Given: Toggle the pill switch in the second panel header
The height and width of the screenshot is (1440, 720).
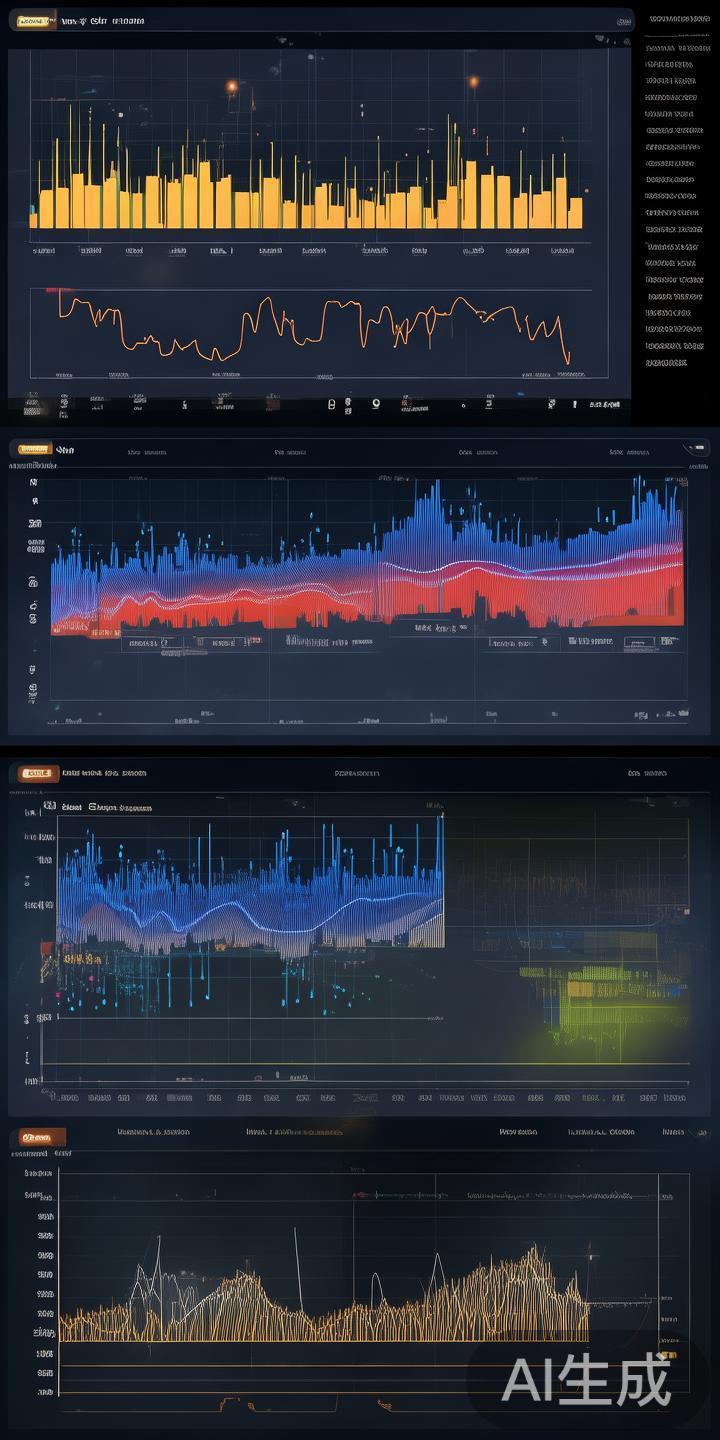Looking at the screenshot, I should (696, 449).
